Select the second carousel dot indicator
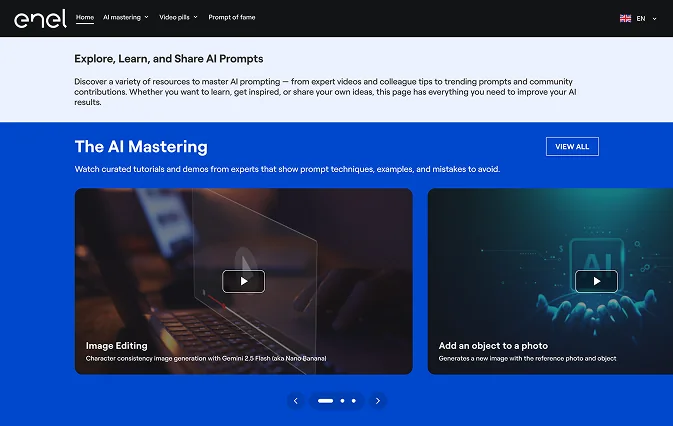This screenshot has width=674, height=426. [342, 401]
